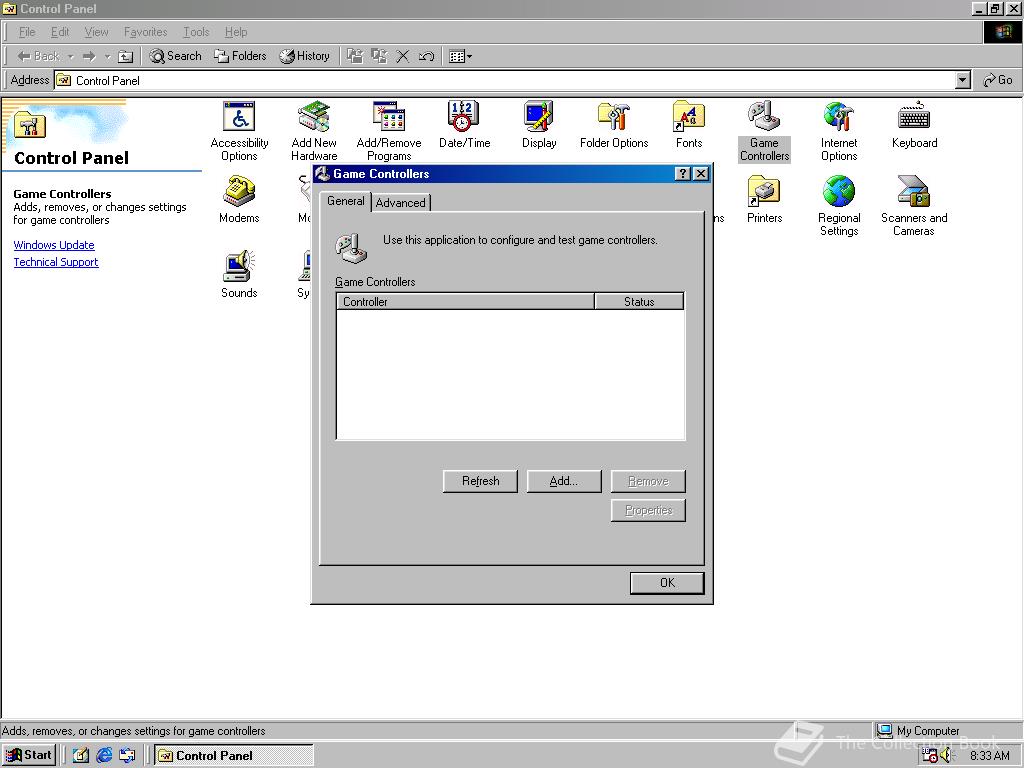The width and height of the screenshot is (1024, 768).
Task: Open the Fonts folder
Action: tap(689, 115)
